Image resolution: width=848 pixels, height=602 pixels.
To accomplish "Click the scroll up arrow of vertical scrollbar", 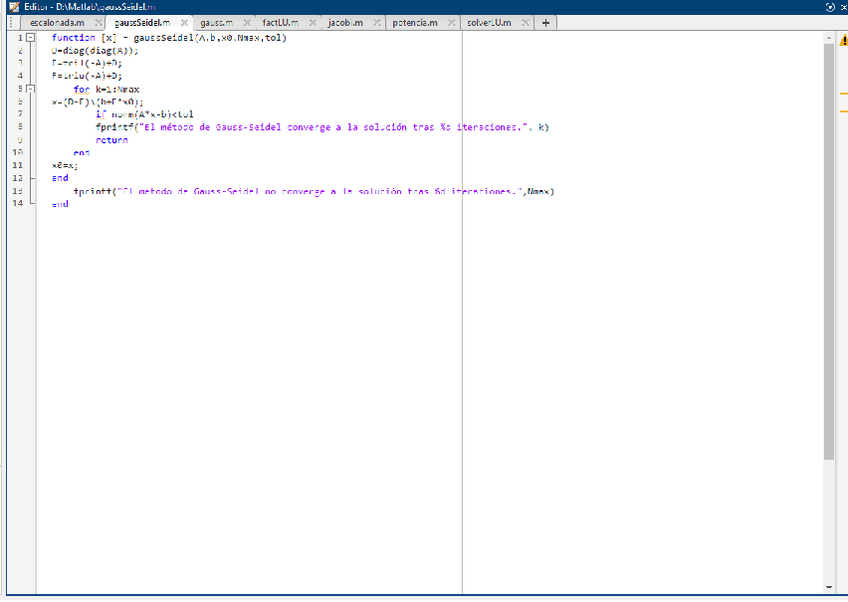I will click(x=829, y=39).
